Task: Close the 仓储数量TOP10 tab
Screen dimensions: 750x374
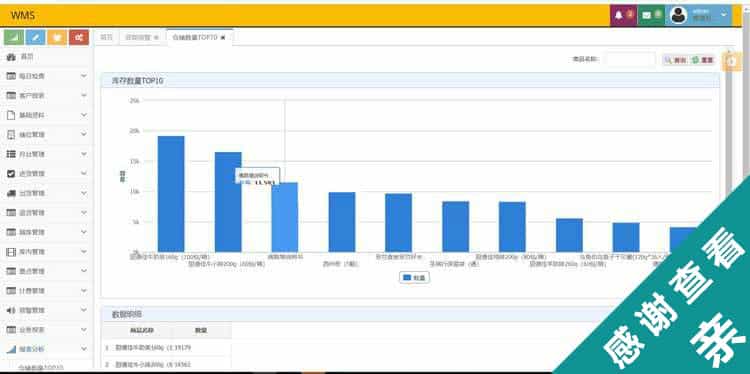Action: (223, 37)
